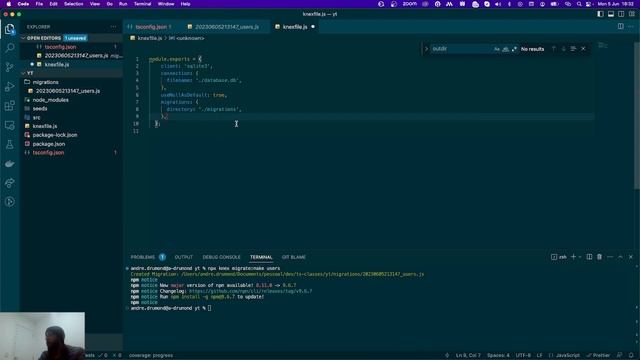Open the Extensions view
This screenshot has width=640, height=360.
pyautogui.click(x=9, y=106)
